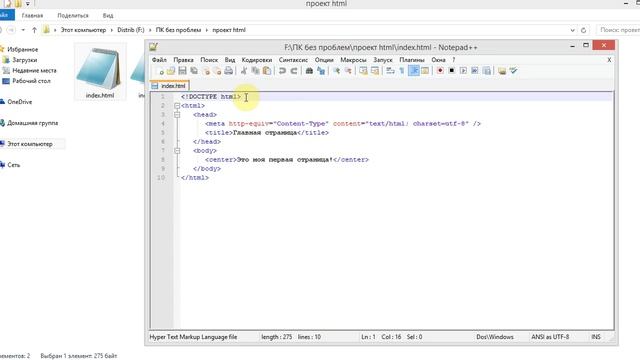Screen dimensions: 640x360
Task: Toggle word wrap toolbar button
Action: (390, 71)
